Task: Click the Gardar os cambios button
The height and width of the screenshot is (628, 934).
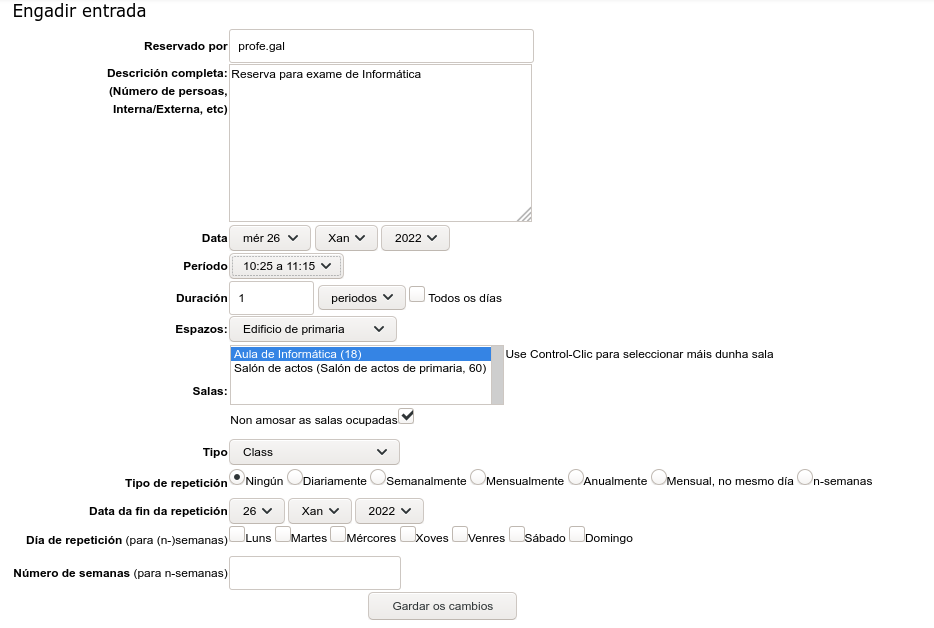Action: [443, 606]
